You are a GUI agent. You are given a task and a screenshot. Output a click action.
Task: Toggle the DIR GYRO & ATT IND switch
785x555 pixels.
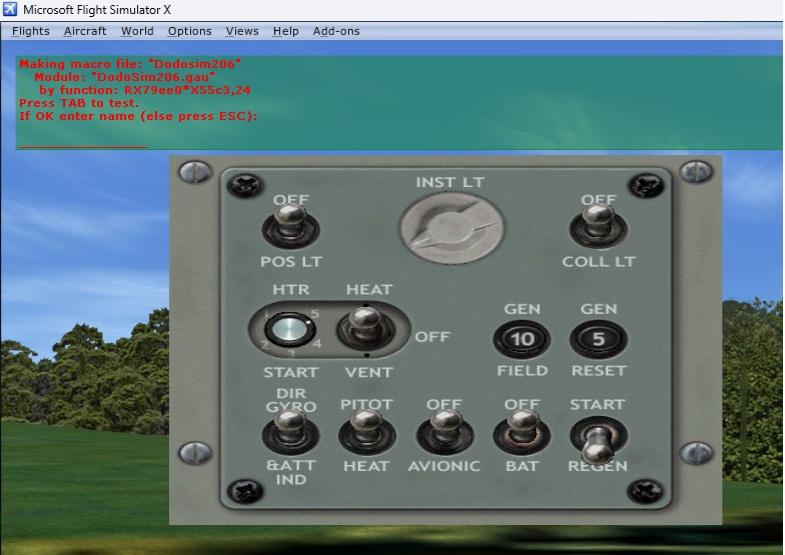pyautogui.click(x=290, y=431)
